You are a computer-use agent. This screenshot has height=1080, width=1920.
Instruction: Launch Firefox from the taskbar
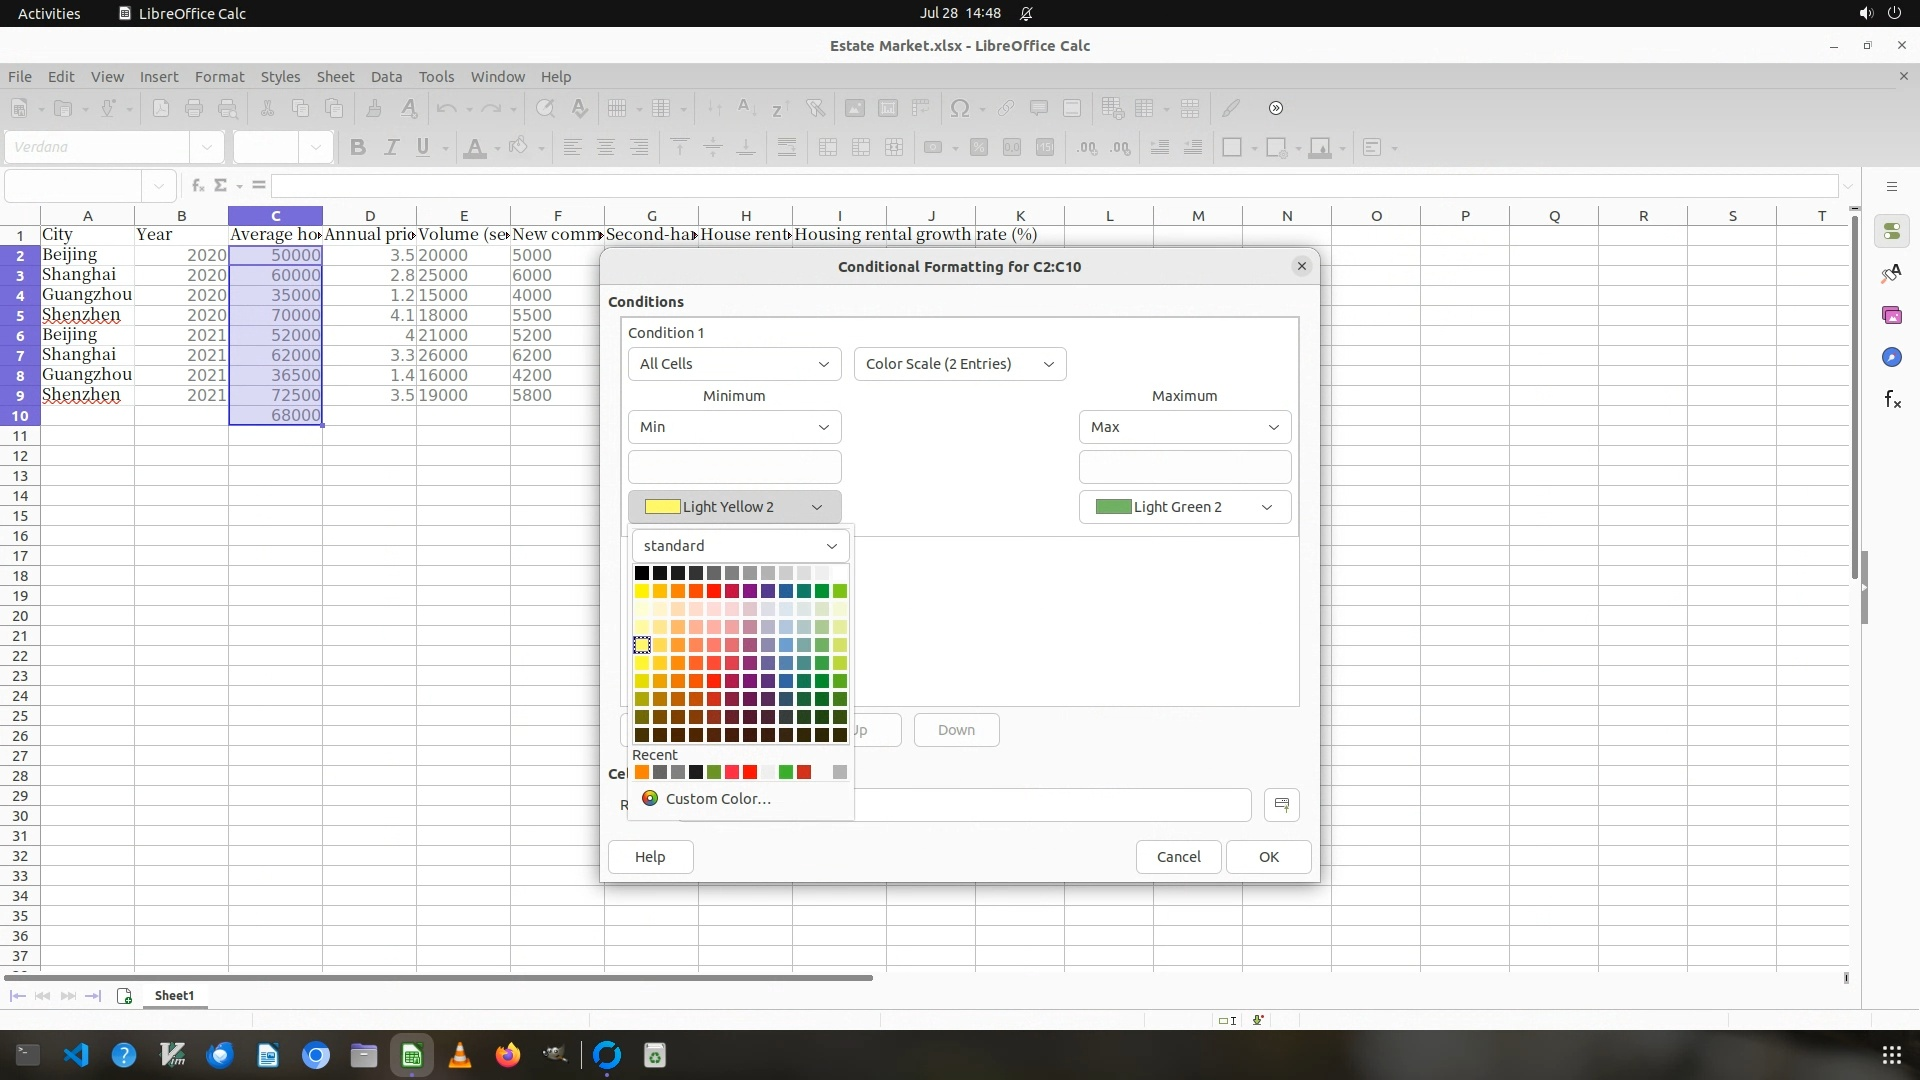[x=508, y=1055]
